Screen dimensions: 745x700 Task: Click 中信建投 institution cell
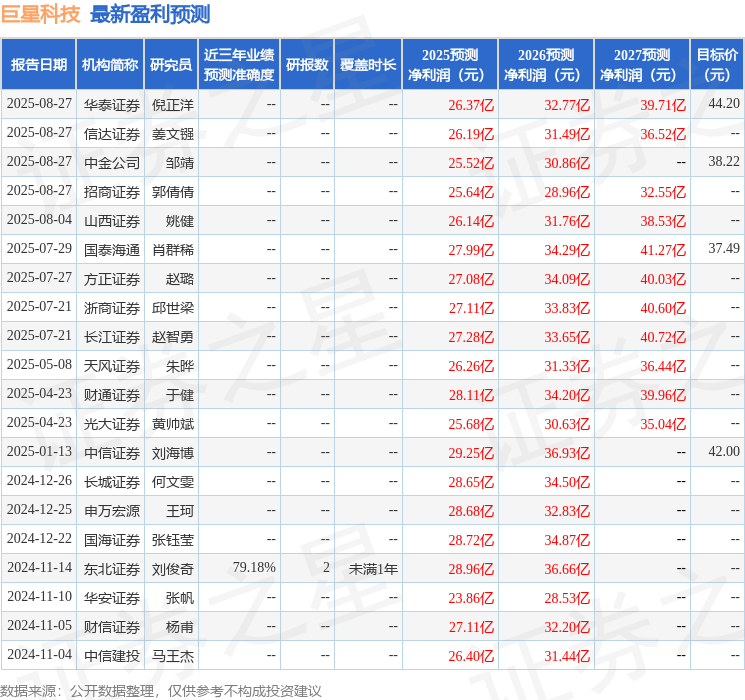pos(112,656)
